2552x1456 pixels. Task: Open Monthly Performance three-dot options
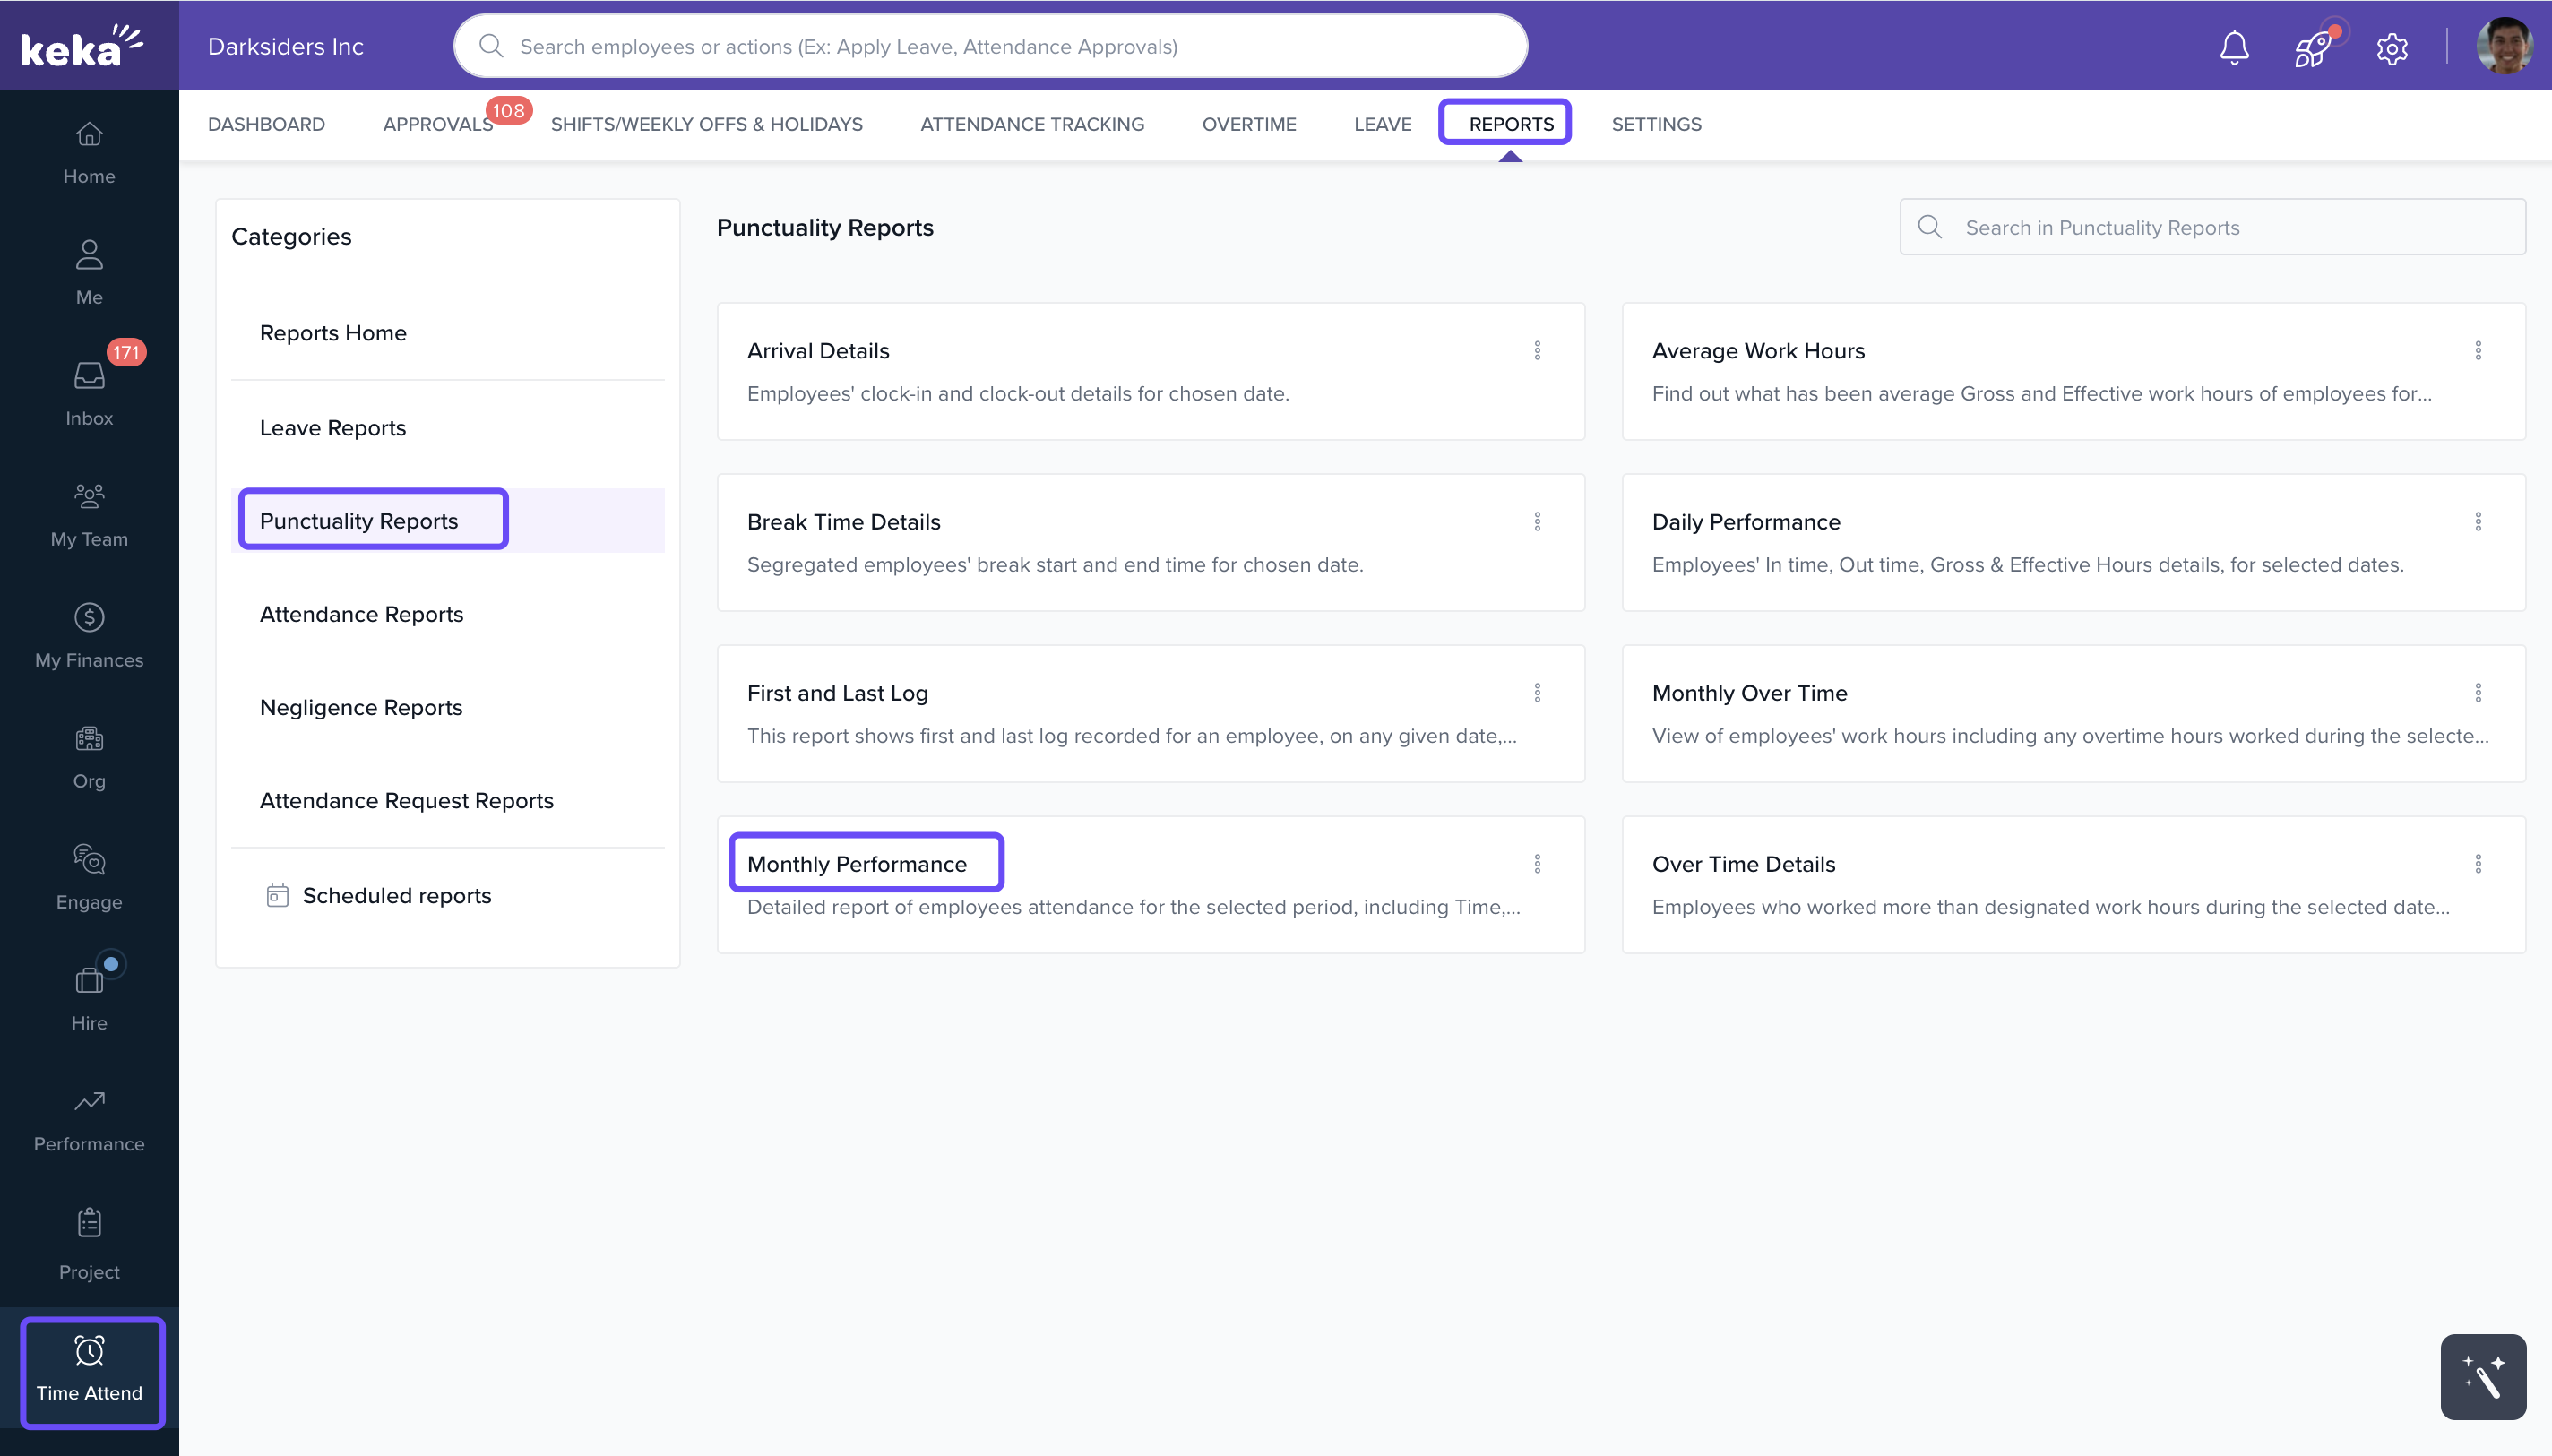coord(1537,863)
